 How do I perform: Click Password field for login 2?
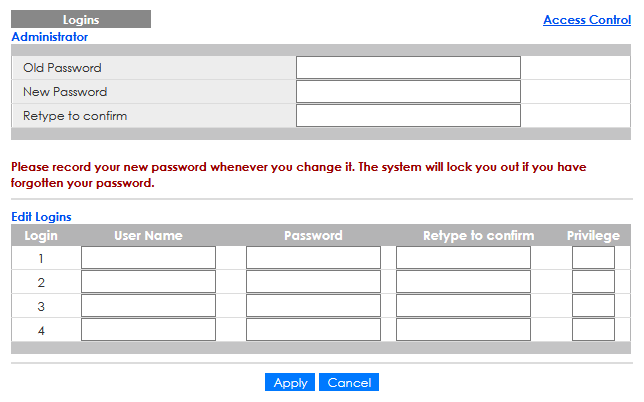pos(313,282)
